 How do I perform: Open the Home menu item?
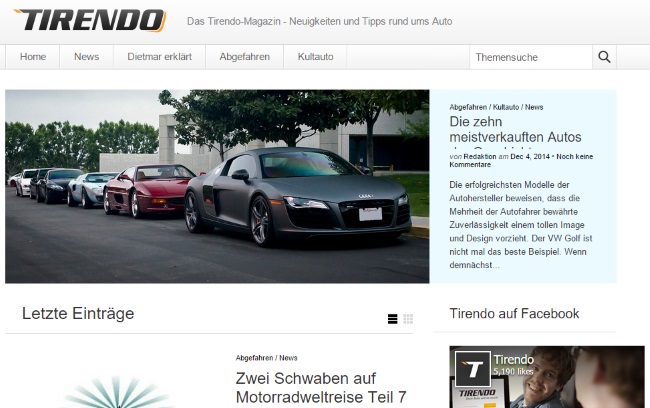tap(33, 57)
